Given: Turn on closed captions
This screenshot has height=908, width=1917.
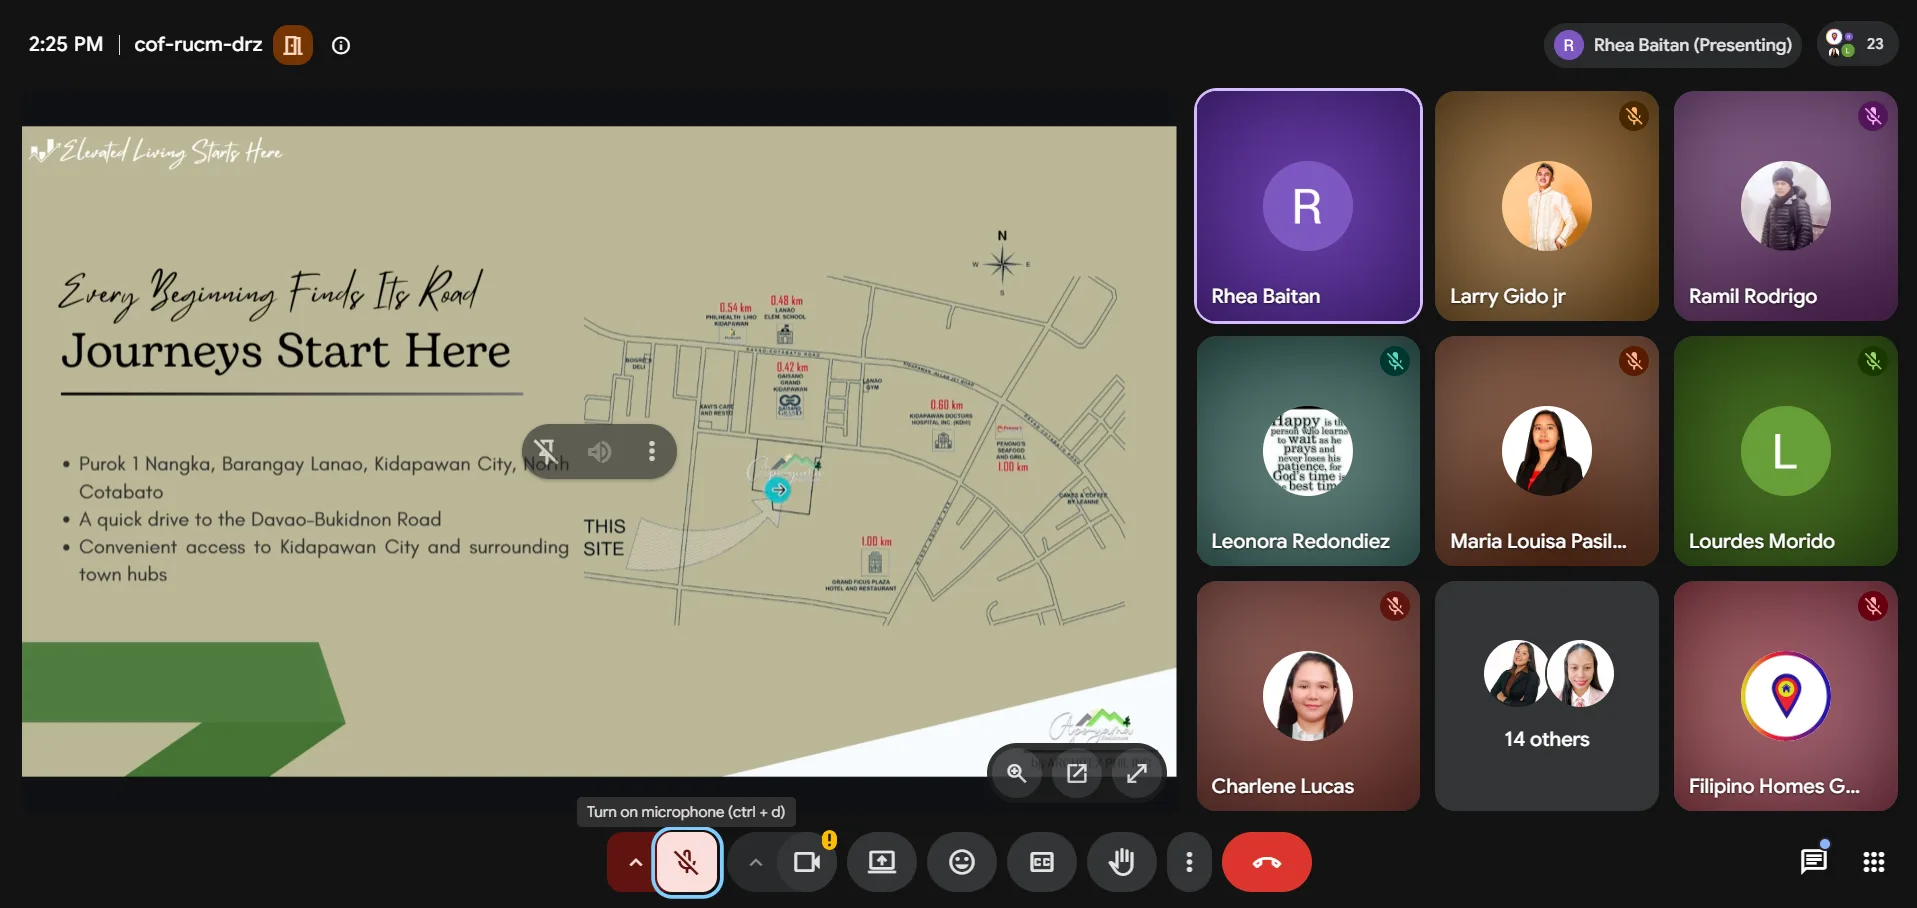Looking at the screenshot, I should 1042,862.
